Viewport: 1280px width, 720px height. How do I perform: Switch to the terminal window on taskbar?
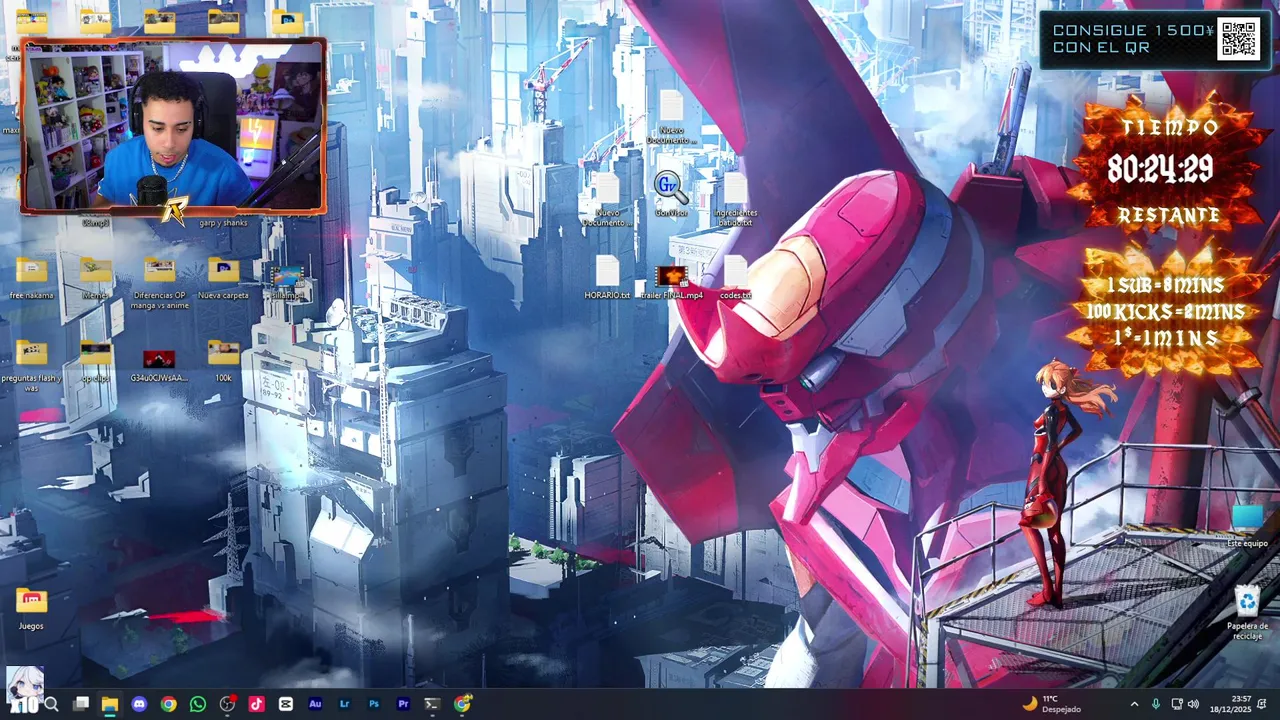tap(432, 704)
